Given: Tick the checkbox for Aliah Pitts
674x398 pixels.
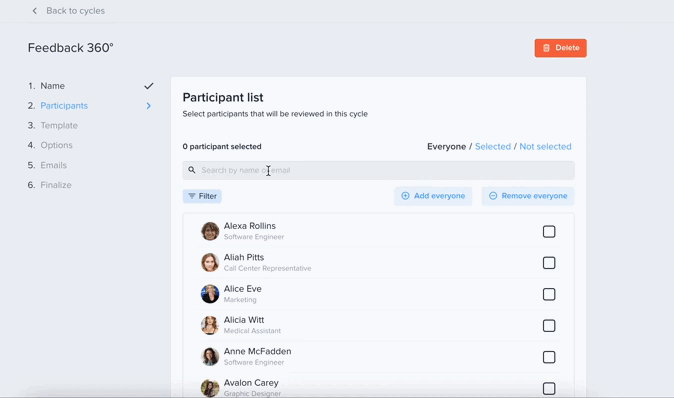Looking at the screenshot, I should coord(549,263).
